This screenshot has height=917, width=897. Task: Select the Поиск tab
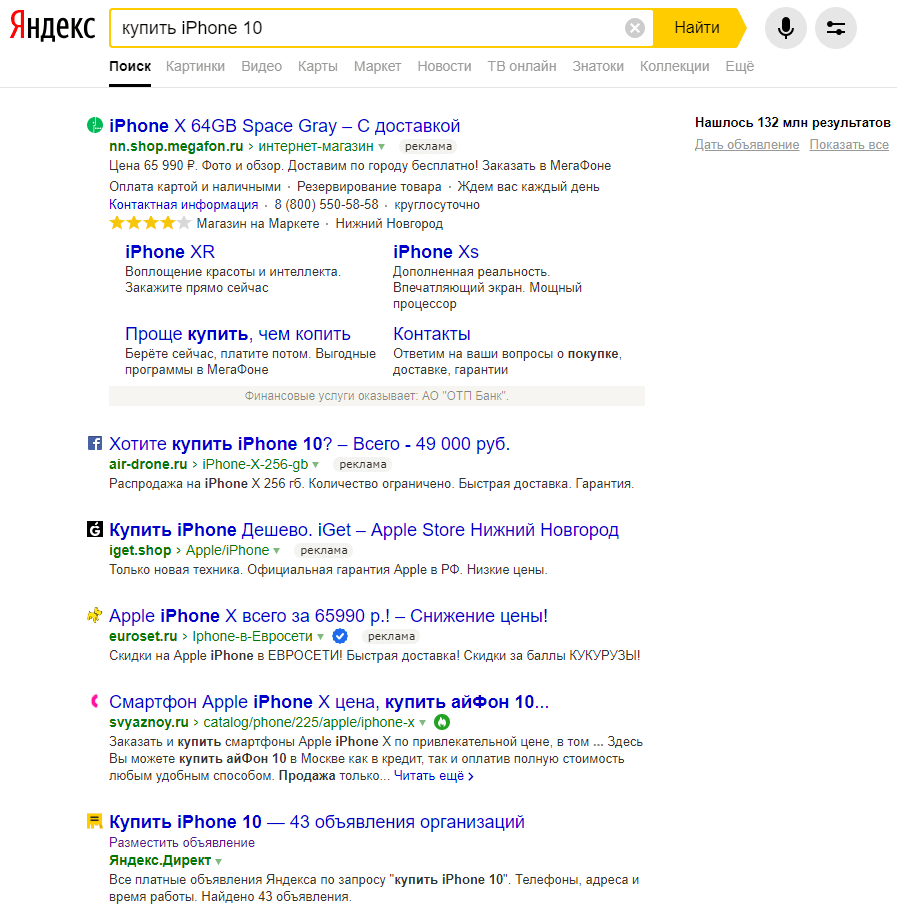tap(130, 67)
